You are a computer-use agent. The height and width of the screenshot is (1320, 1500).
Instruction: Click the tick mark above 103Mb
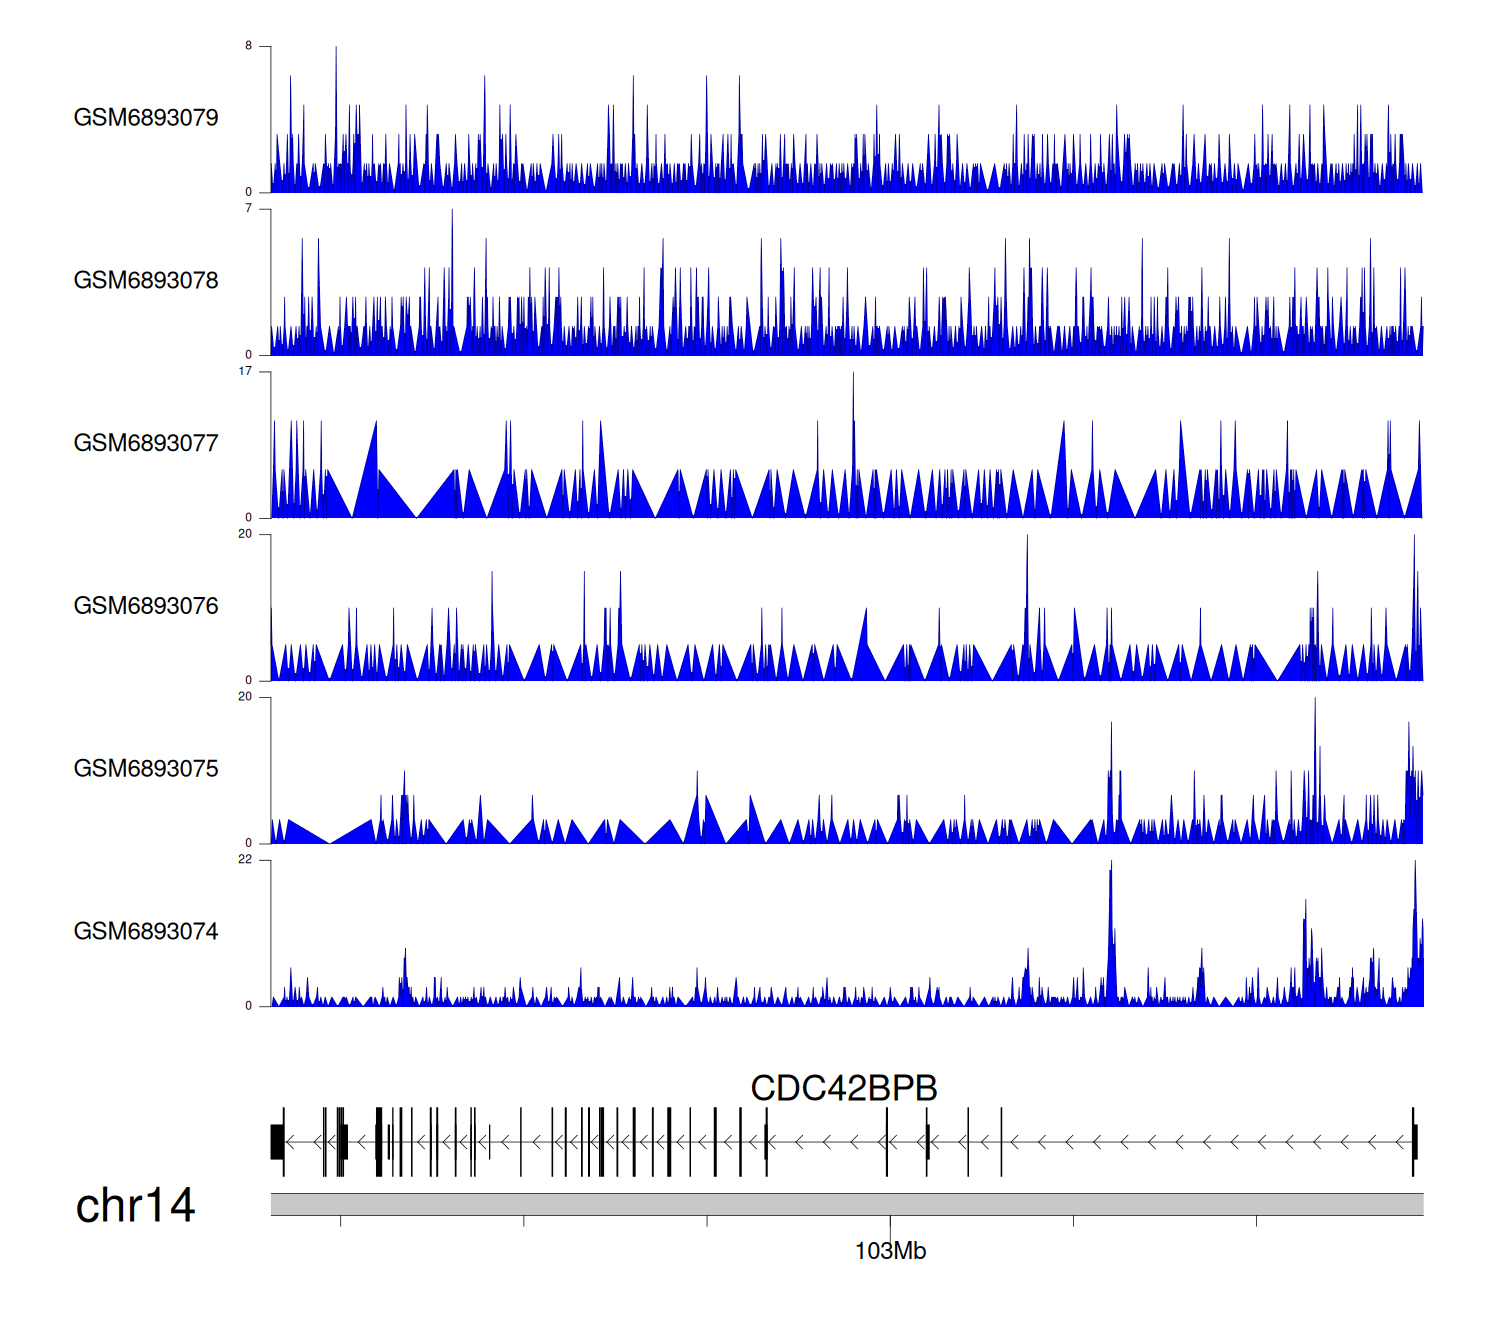[x=890, y=1223]
